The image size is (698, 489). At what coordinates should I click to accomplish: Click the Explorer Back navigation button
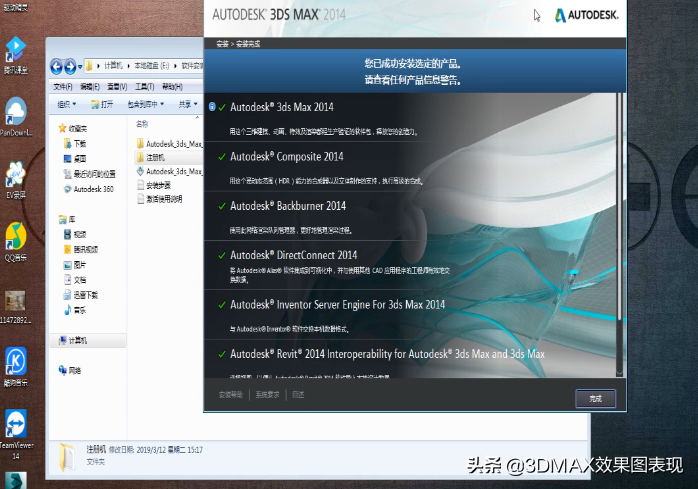tap(57, 67)
